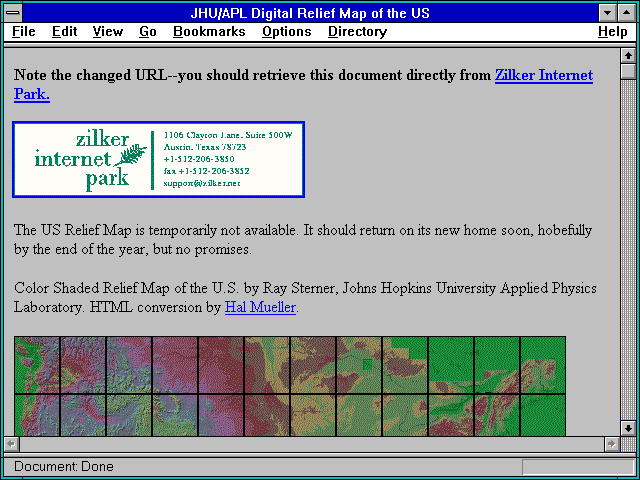Image resolution: width=640 pixels, height=480 pixels.
Task: Maximize the window with the up arrow
Action: point(626,13)
